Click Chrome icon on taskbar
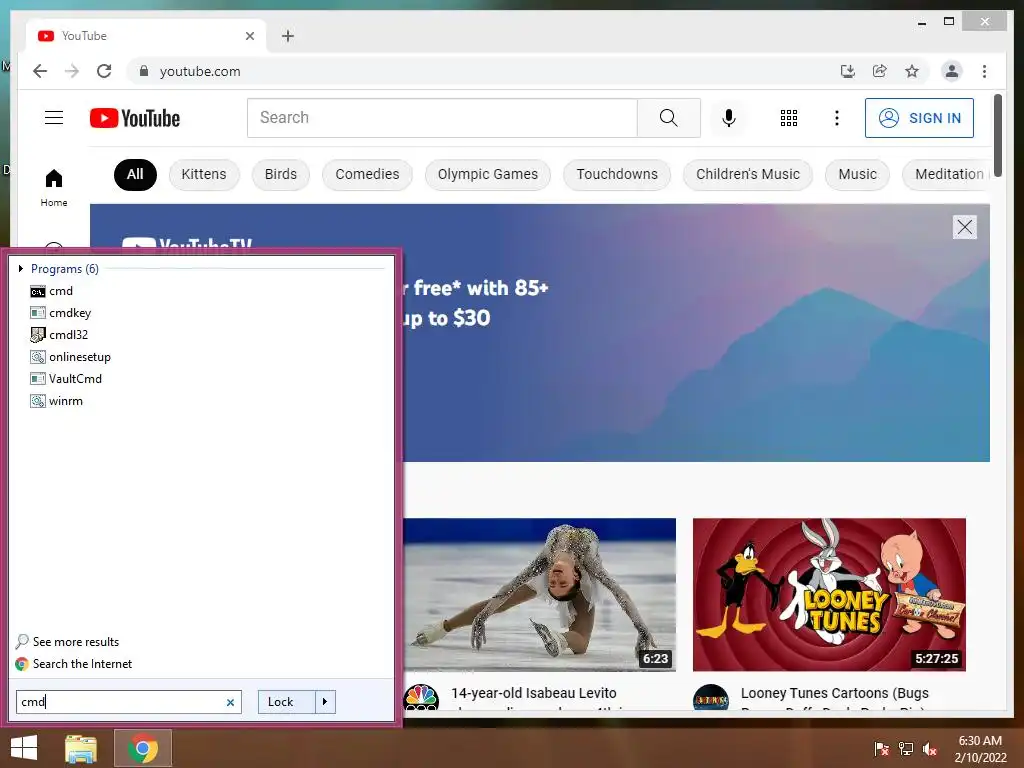This screenshot has width=1024, height=768. (143, 748)
